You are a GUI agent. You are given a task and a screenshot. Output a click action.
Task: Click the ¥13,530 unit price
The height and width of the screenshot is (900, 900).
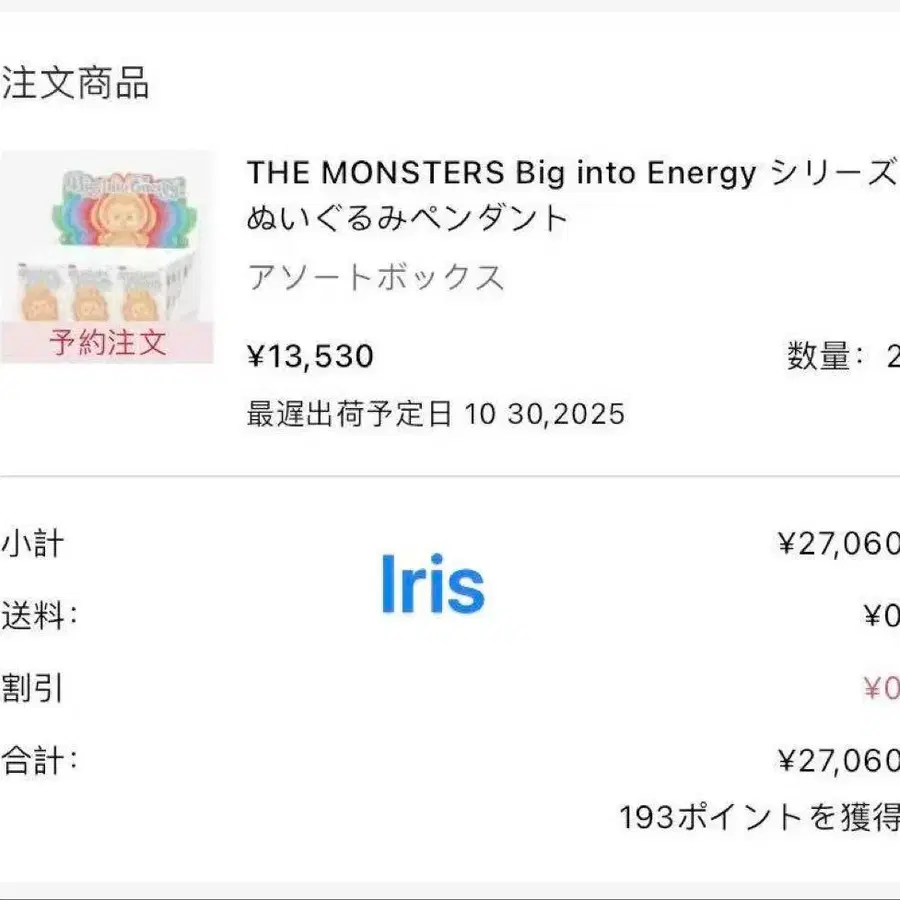310,356
